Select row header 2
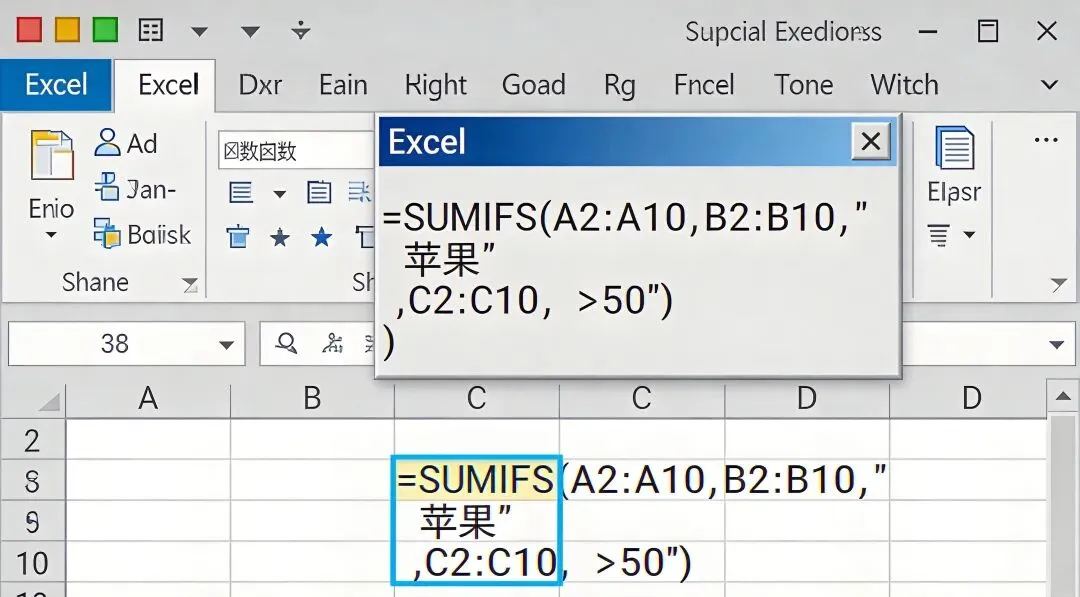Screen dimensions: 1080x597 (32, 441)
